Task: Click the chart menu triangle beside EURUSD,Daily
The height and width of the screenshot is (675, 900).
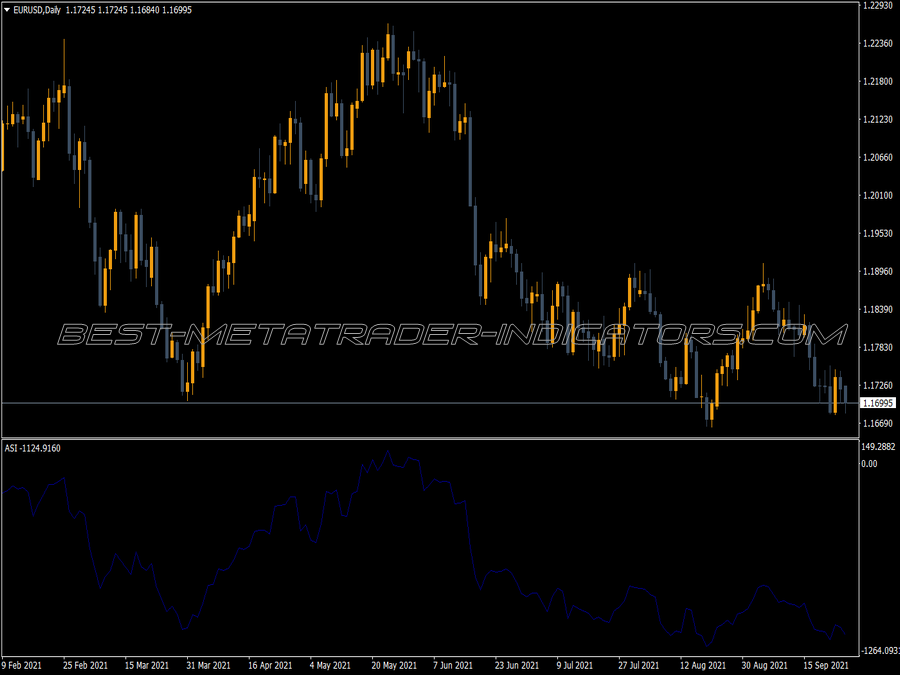Action: [x=7, y=10]
